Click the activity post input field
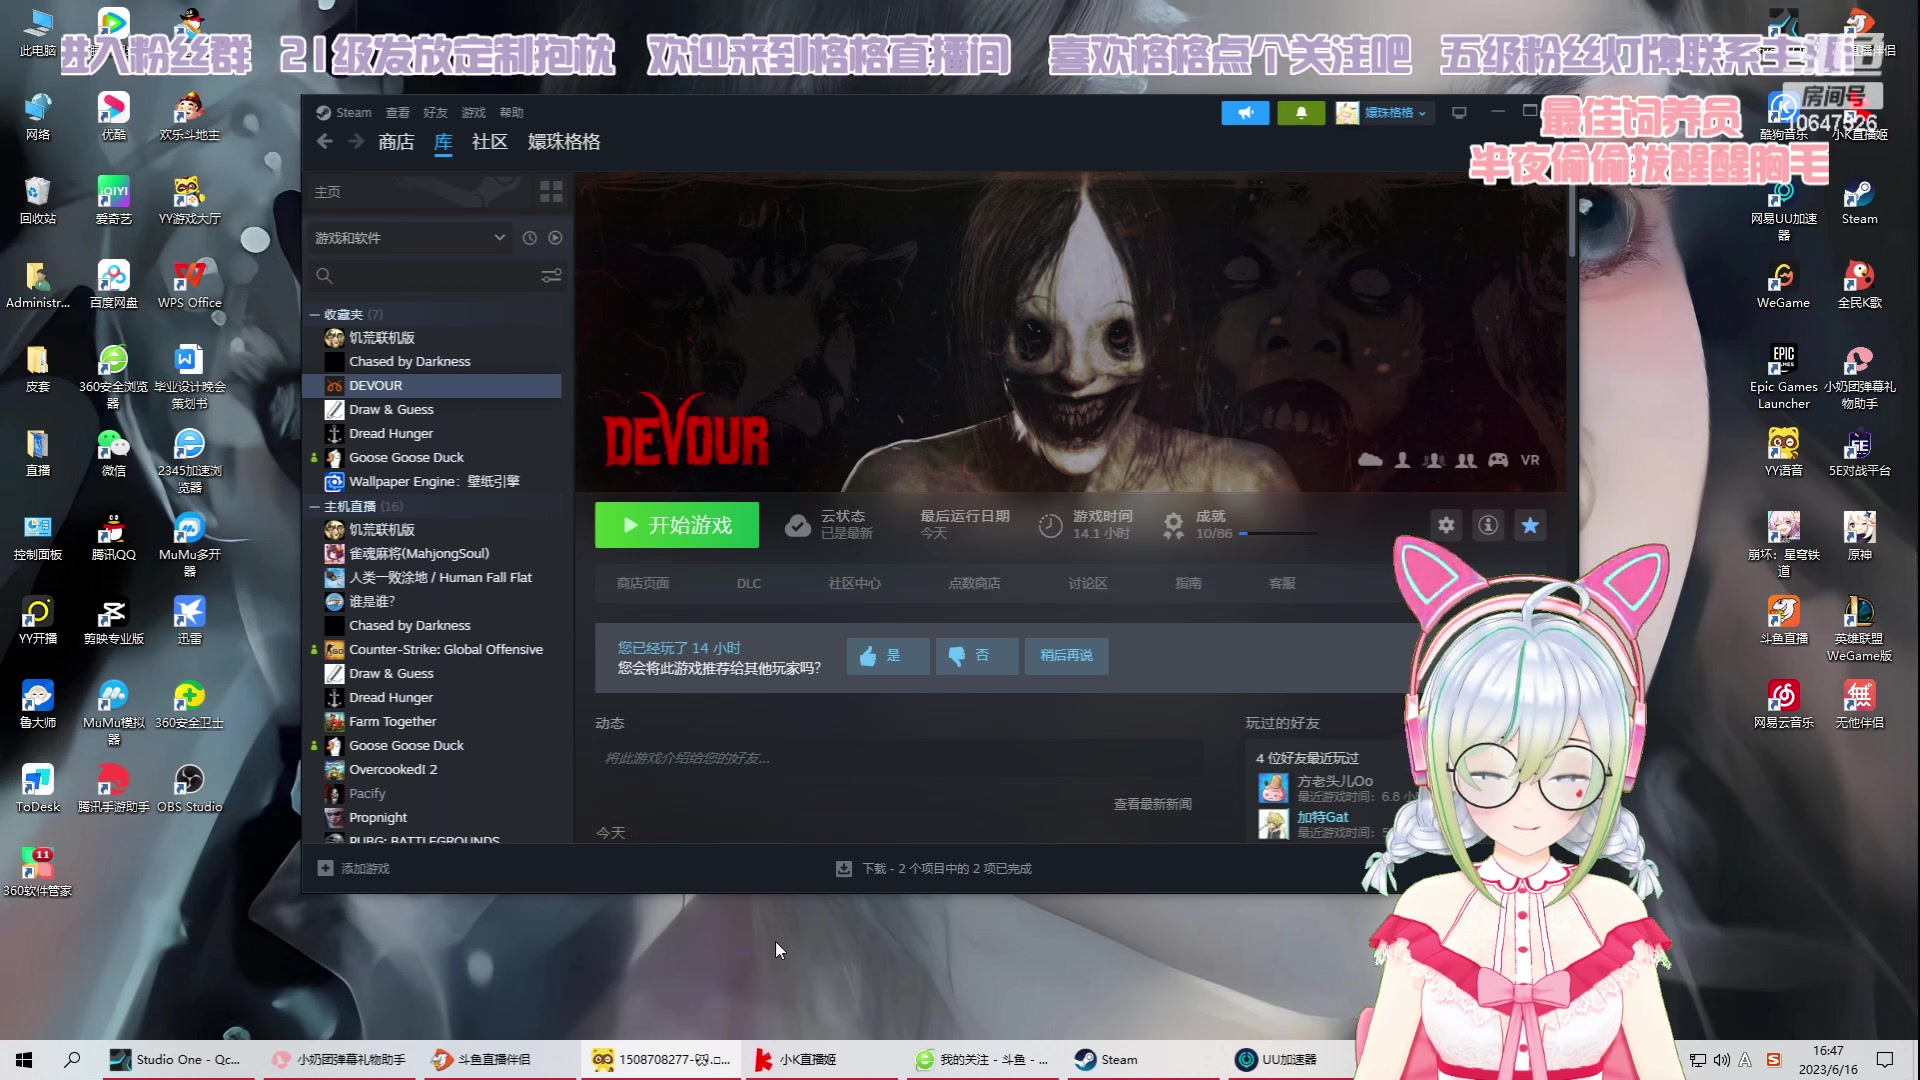The height and width of the screenshot is (1080, 1920). (899, 758)
